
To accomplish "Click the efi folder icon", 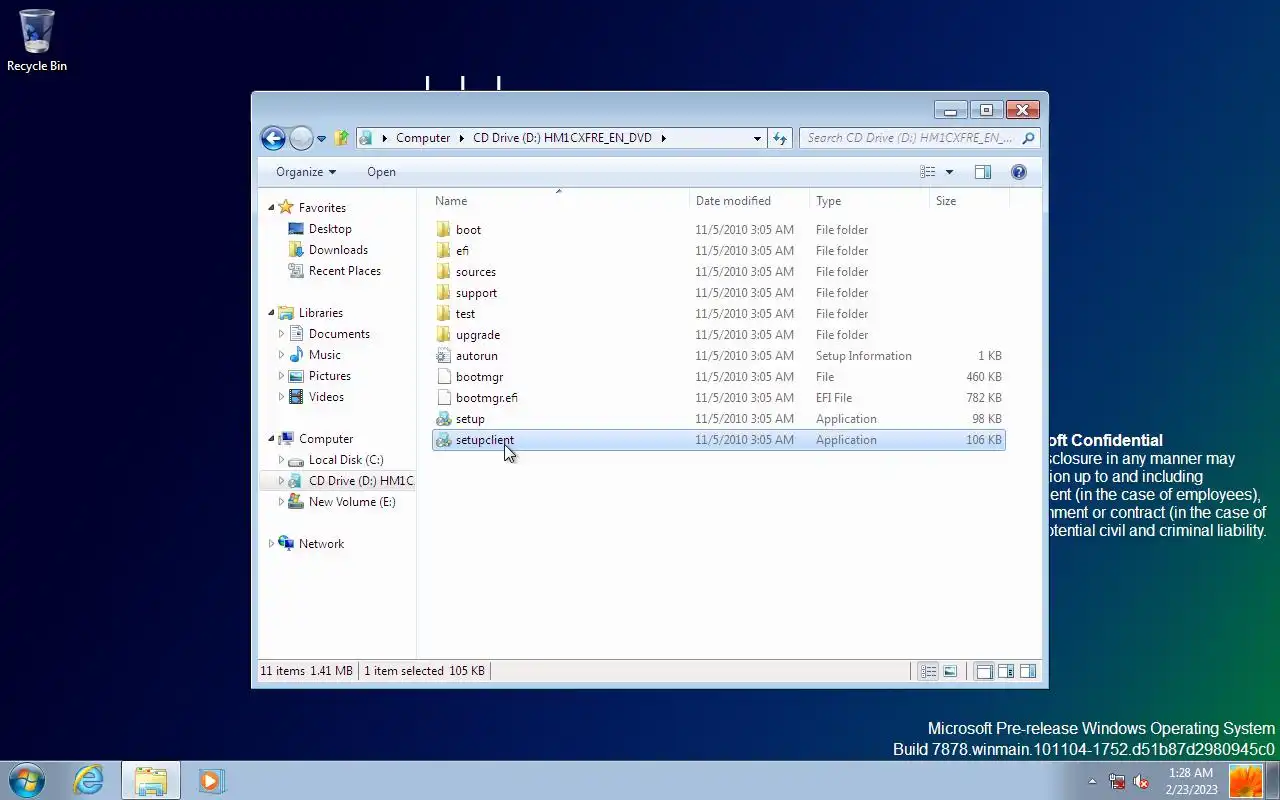I will 444,251.
